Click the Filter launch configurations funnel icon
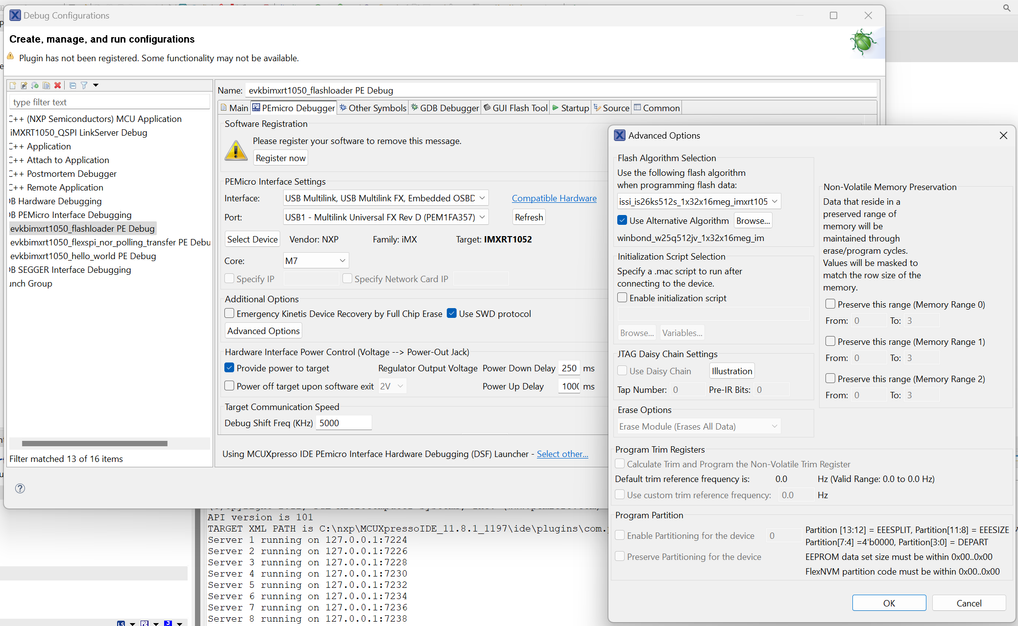The height and width of the screenshot is (626, 1018). [x=84, y=86]
